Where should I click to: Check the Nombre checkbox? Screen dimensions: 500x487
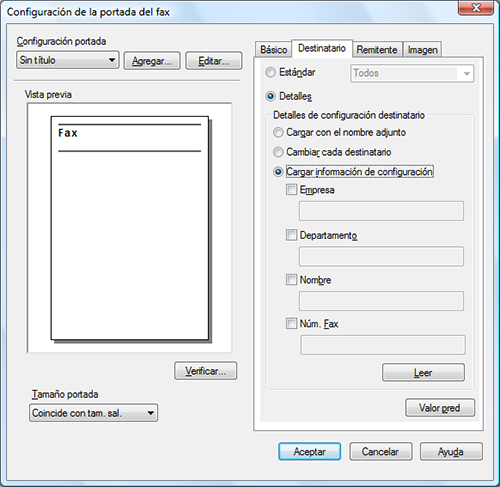tap(291, 279)
